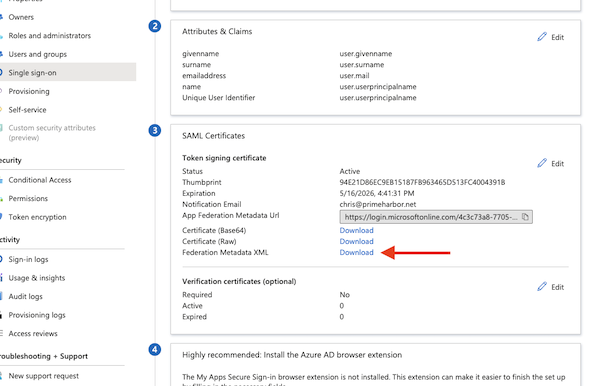
Task: Download Federation Metadata XML
Action: pyautogui.click(x=356, y=252)
